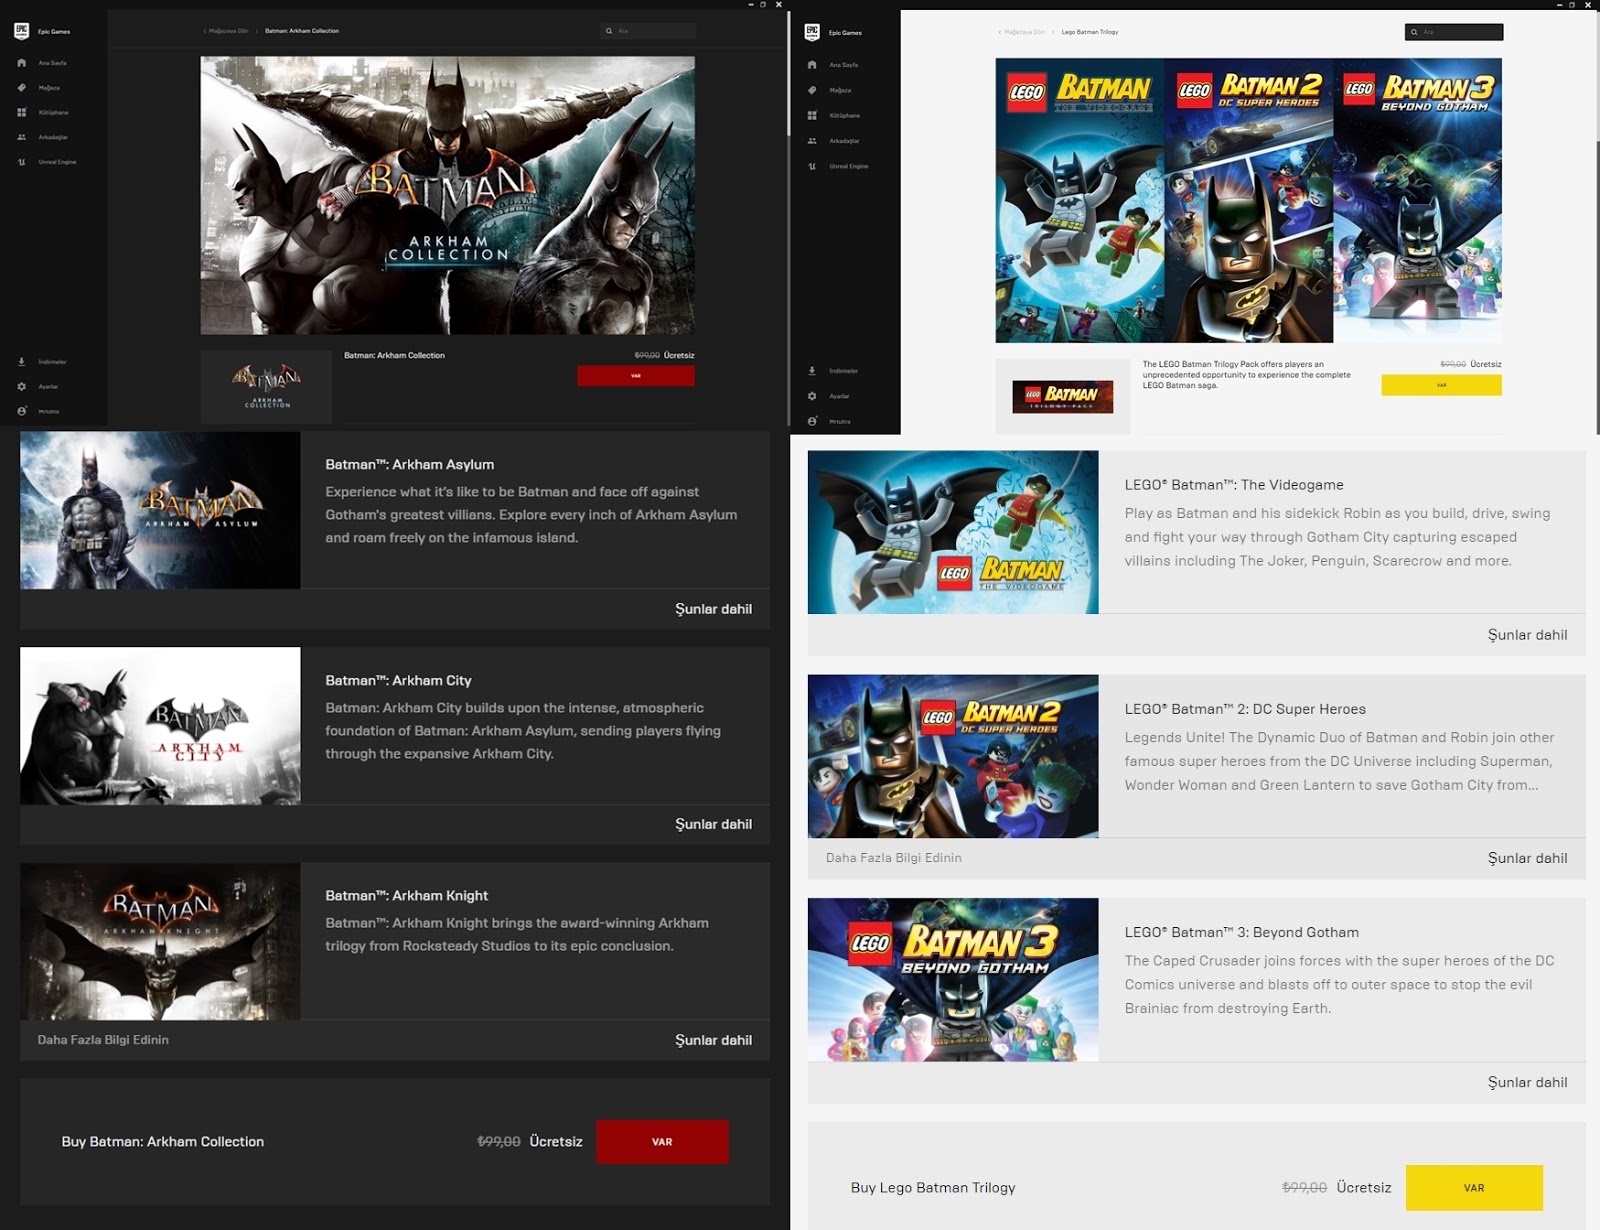Screen dimensions: 1600x1230
Task: Click Şunlar dahil in the Arkham City row
Action: 713,825
